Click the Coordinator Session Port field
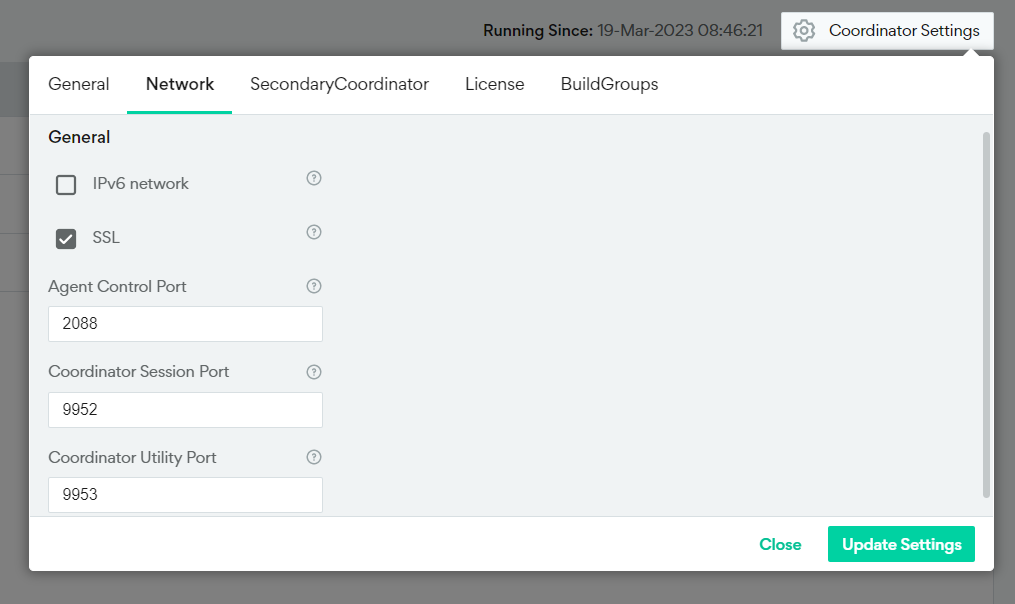This screenshot has width=1015, height=604. click(185, 409)
